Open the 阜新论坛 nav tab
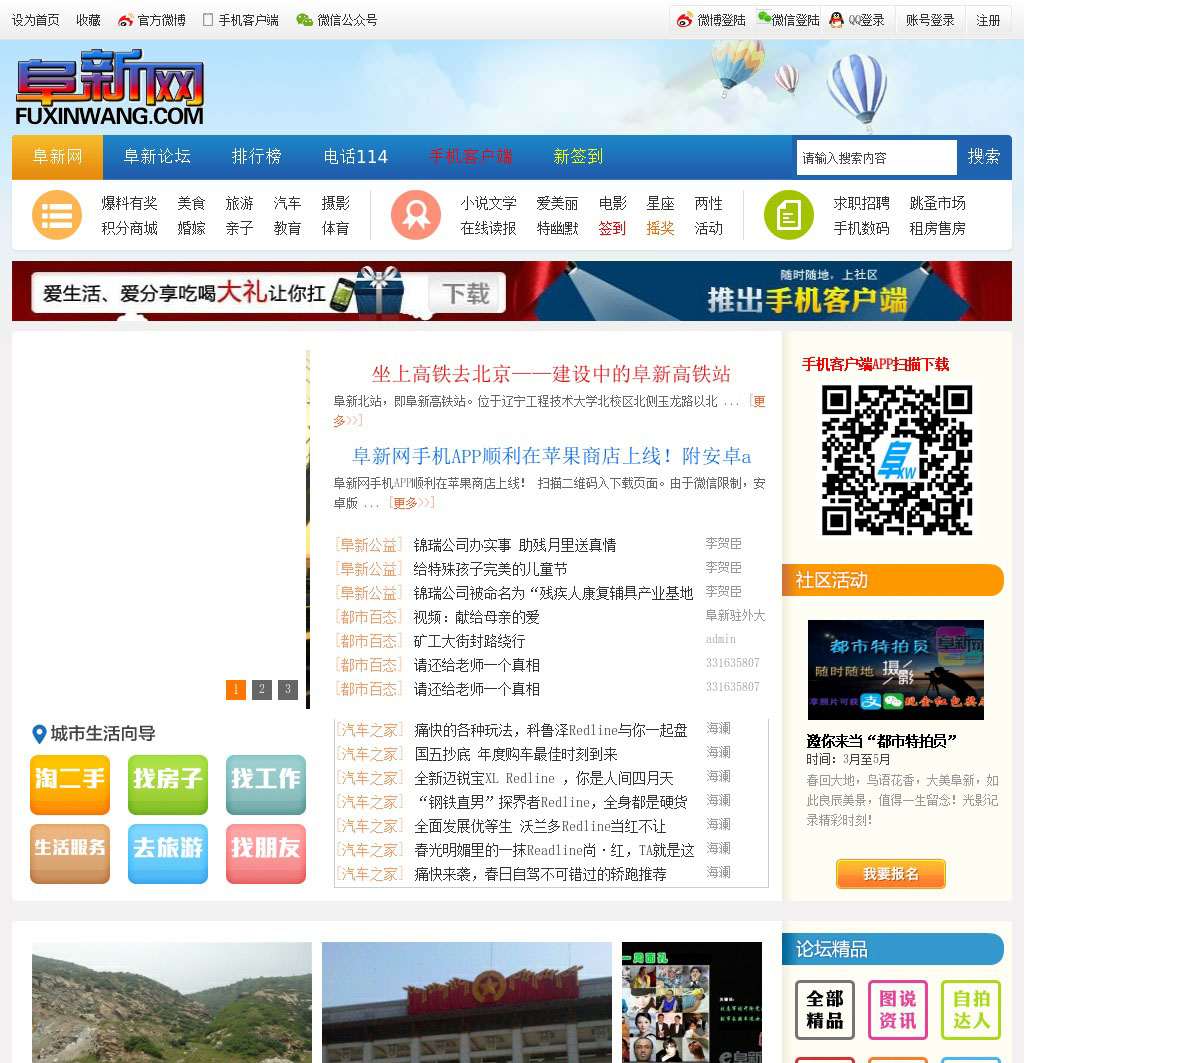Screen dimensions: 1200x1063 pos(157,157)
